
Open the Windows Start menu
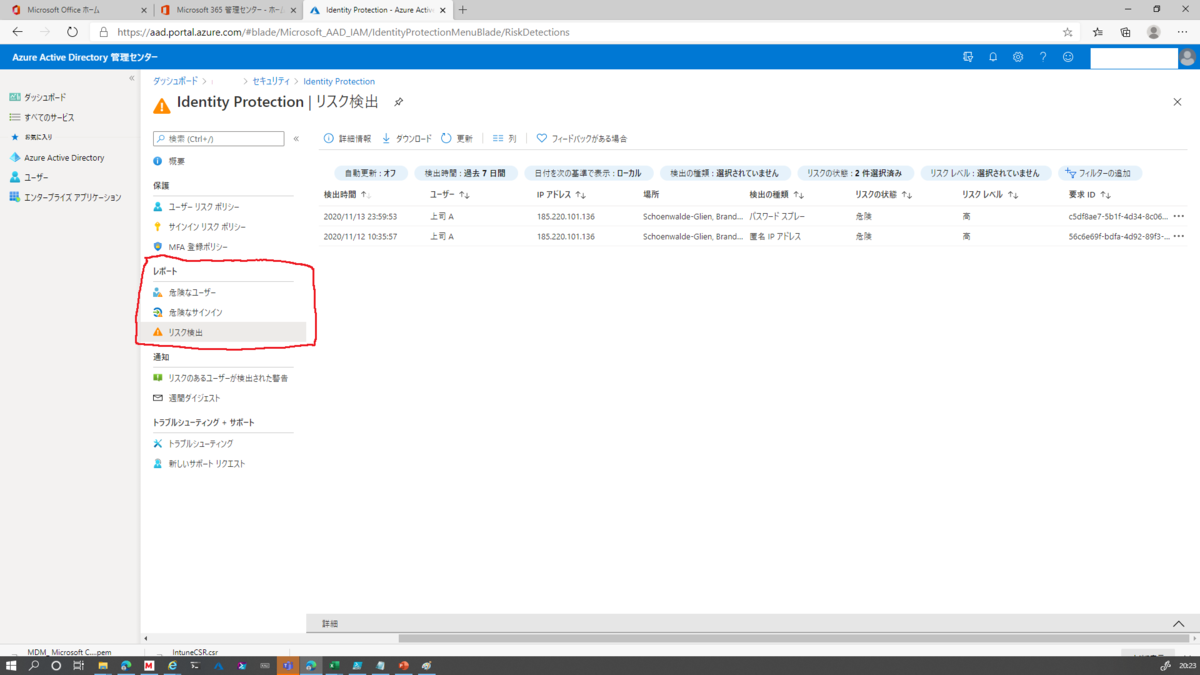11,665
